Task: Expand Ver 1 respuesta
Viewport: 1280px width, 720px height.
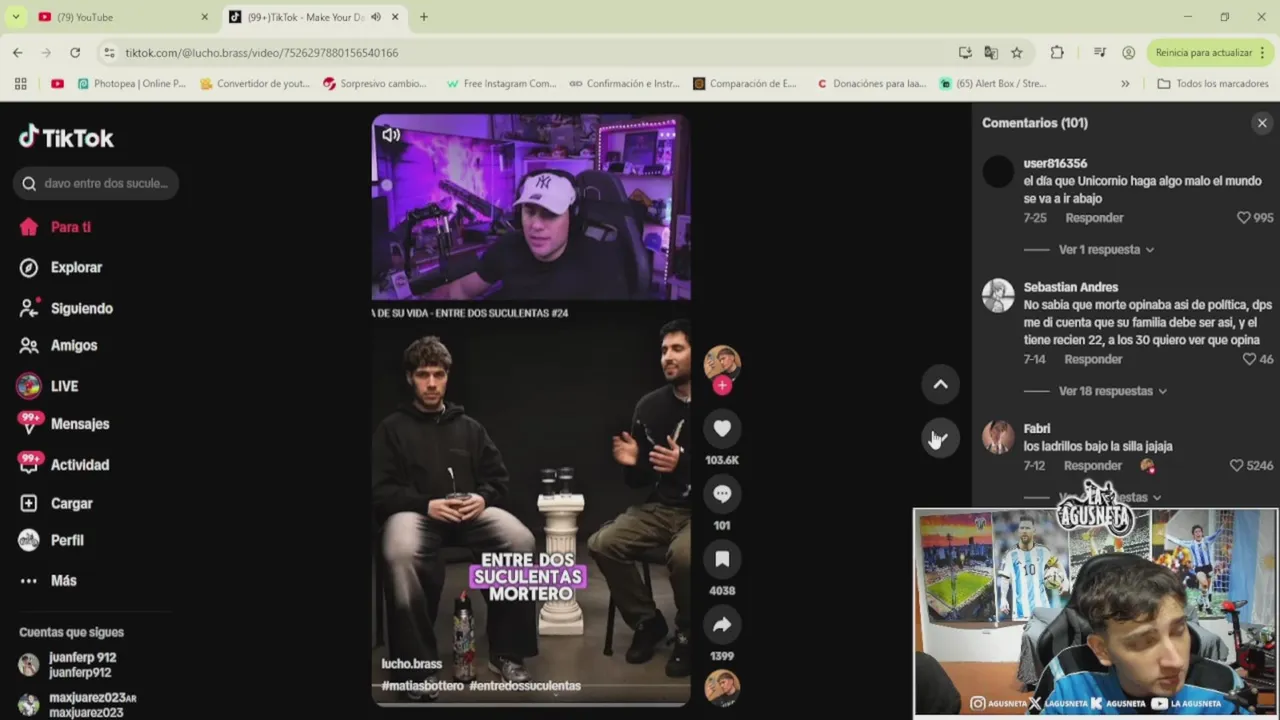Action: click(x=1106, y=250)
